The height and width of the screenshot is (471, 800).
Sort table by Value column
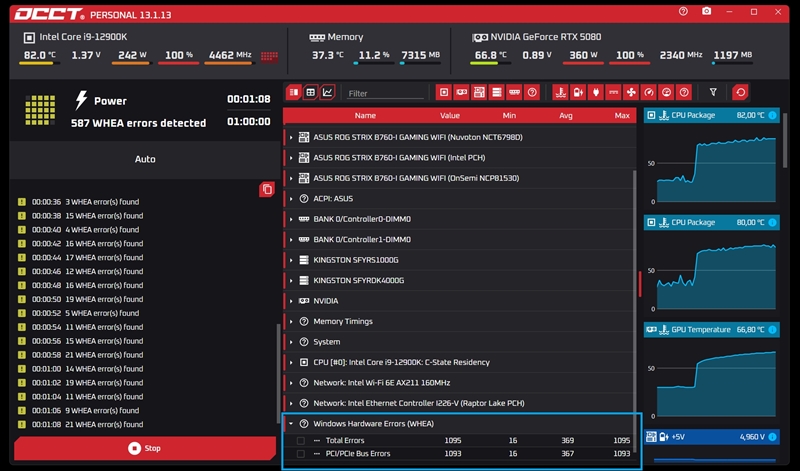click(450, 115)
